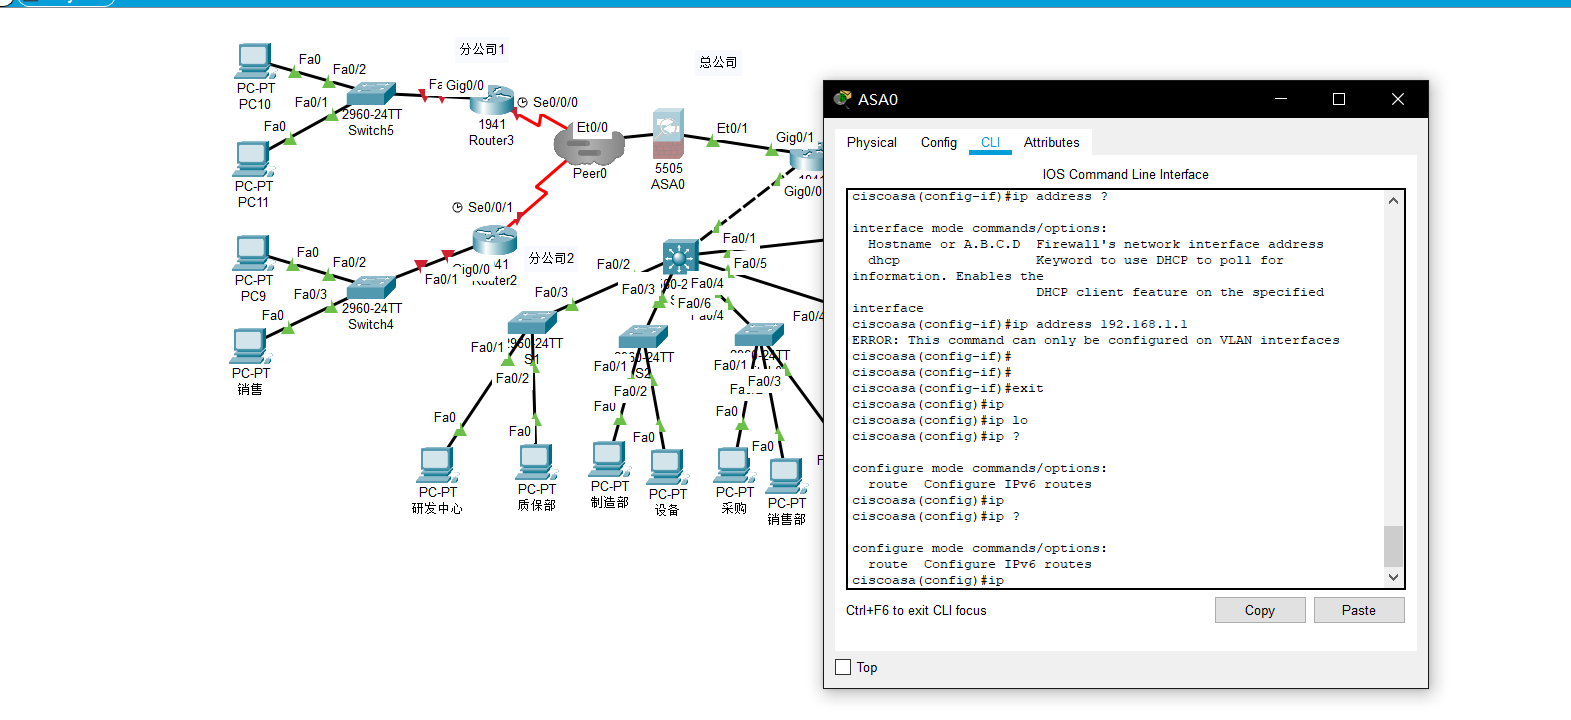1571x720 pixels.
Task: Click the Paste button
Action: click(x=1359, y=610)
